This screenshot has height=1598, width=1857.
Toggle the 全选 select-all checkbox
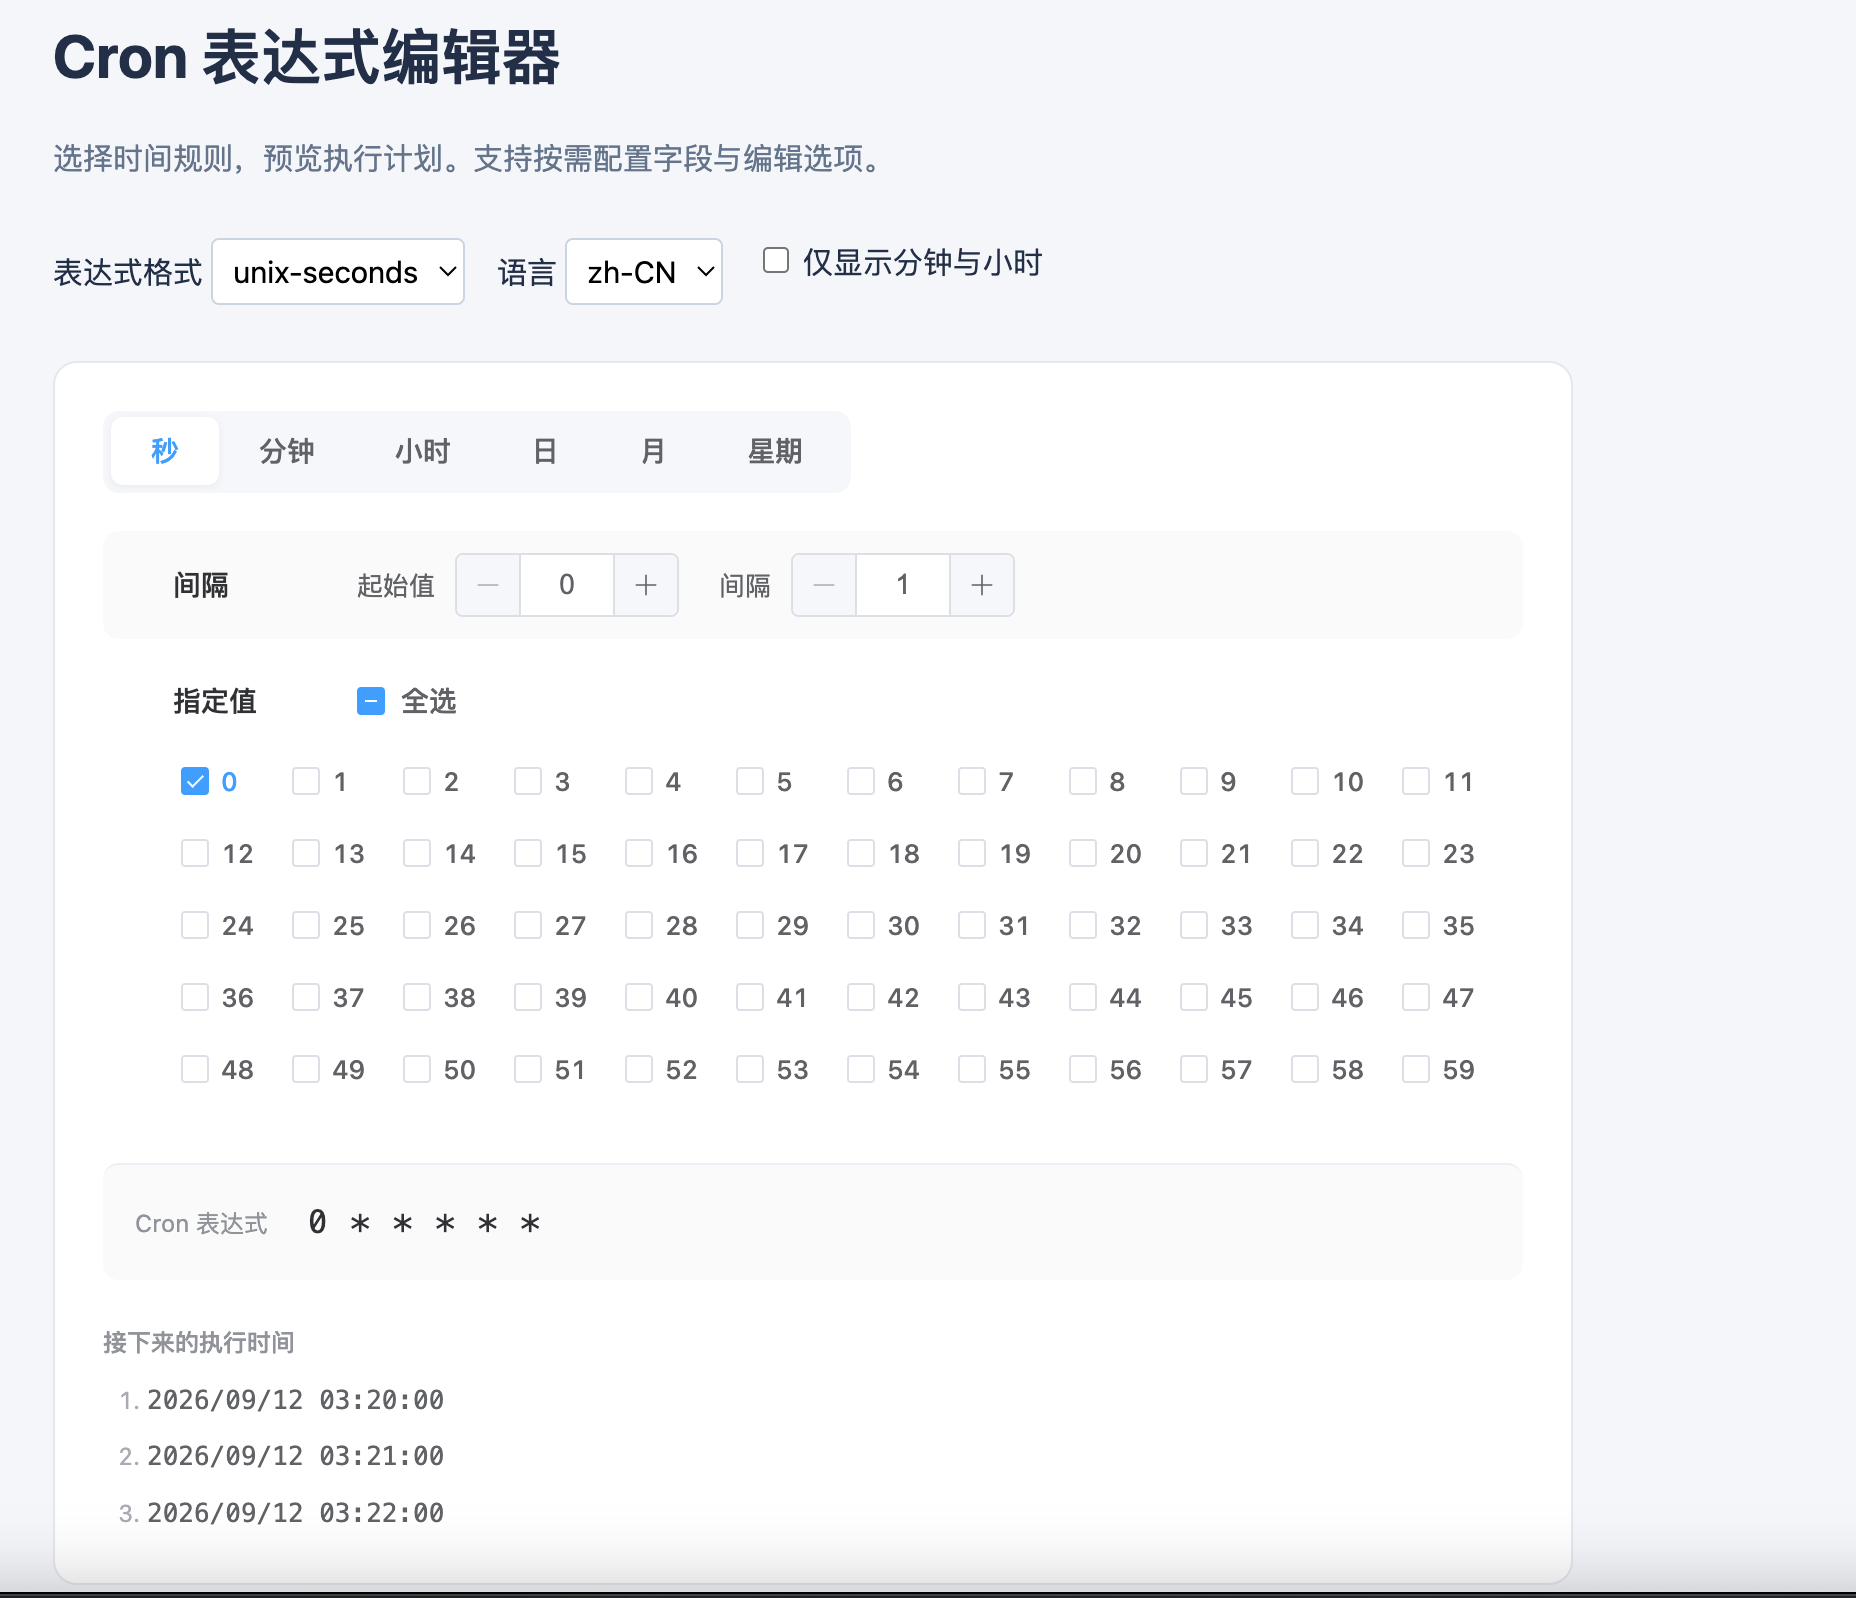point(371,701)
